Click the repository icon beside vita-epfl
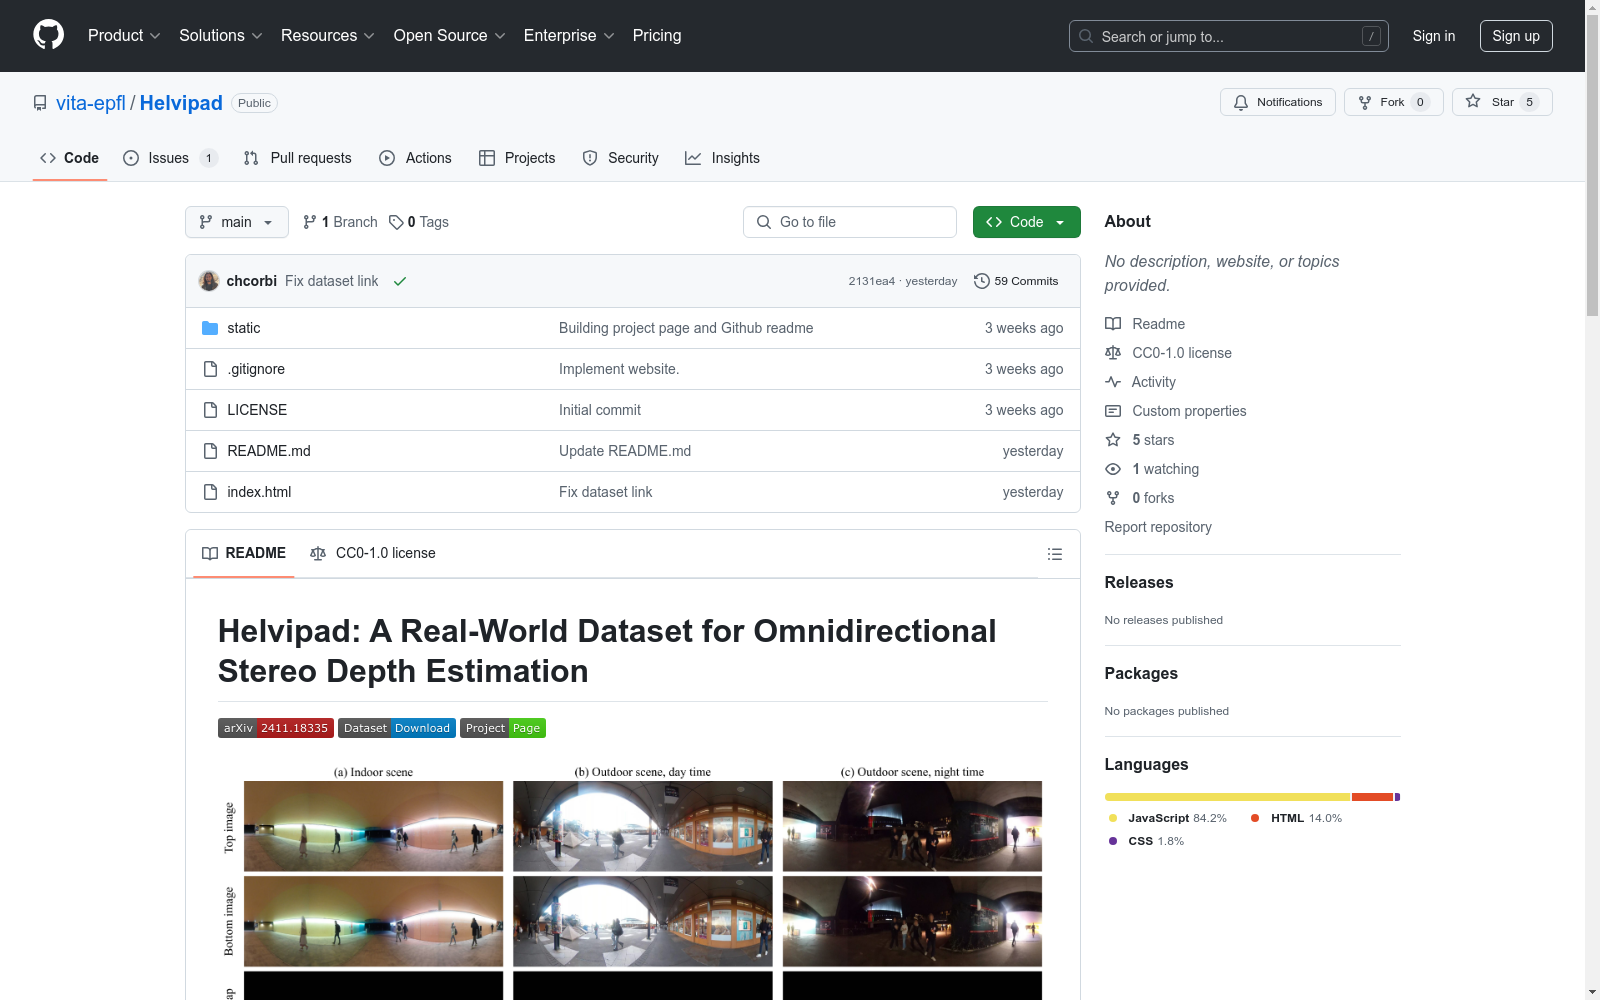Image resolution: width=1600 pixels, height=1000 pixels. tap(40, 103)
